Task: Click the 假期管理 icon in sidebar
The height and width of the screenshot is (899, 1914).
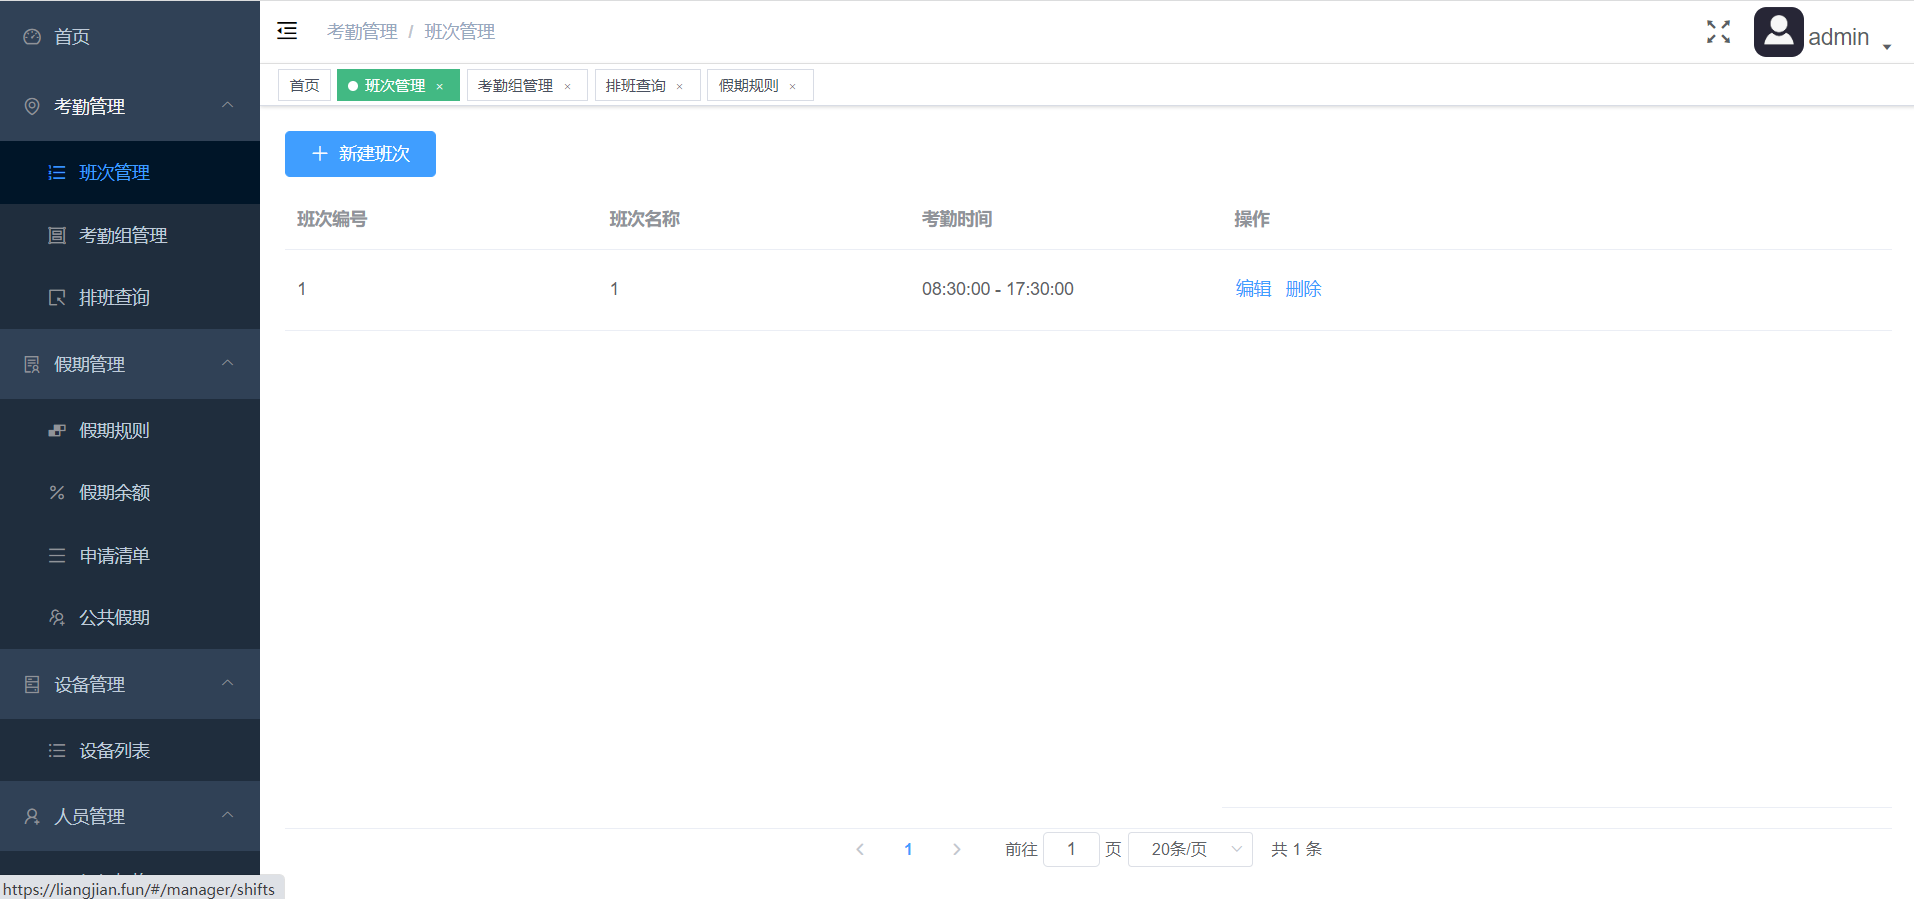Action: pyautogui.click(x=32, y=364)
